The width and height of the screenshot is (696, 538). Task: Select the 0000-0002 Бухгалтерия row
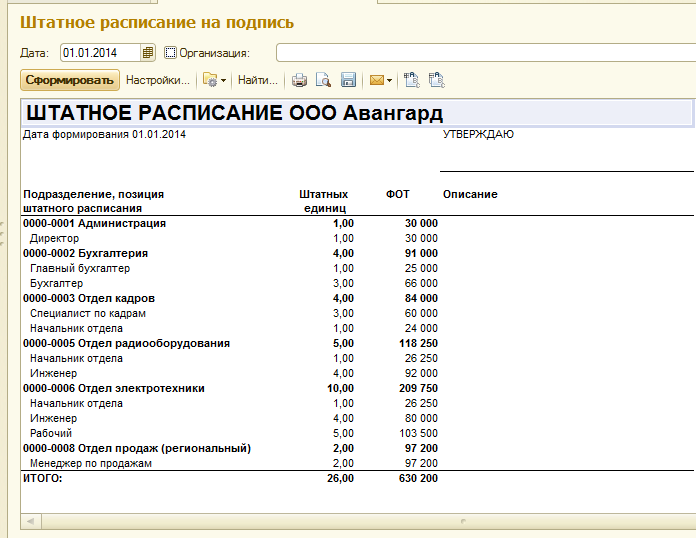pos(85,254)
